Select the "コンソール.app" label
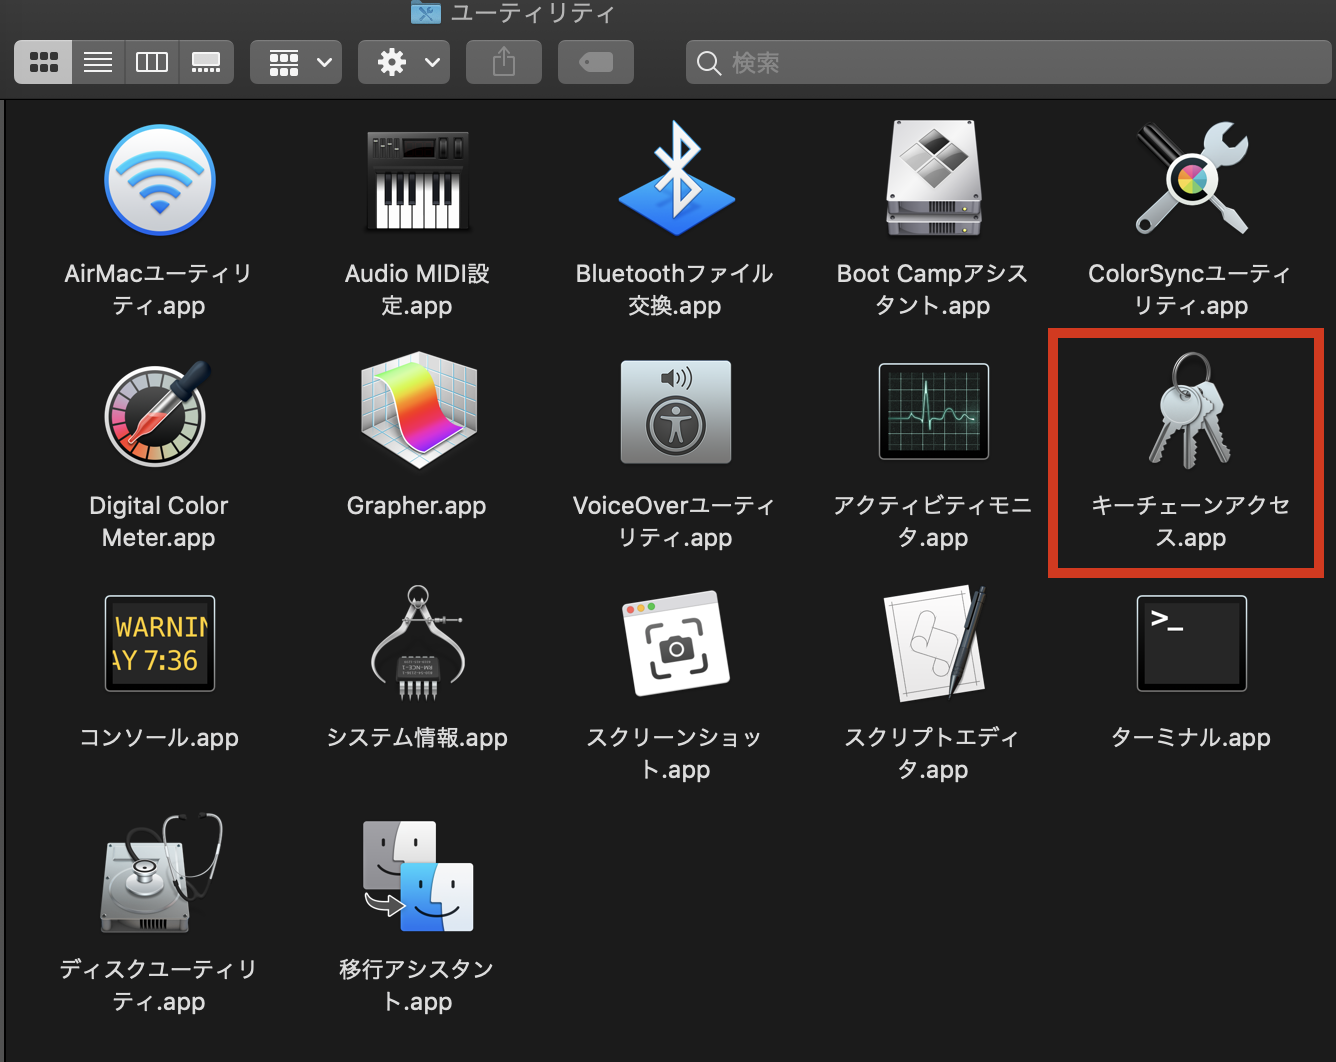 tap(159, 738)
